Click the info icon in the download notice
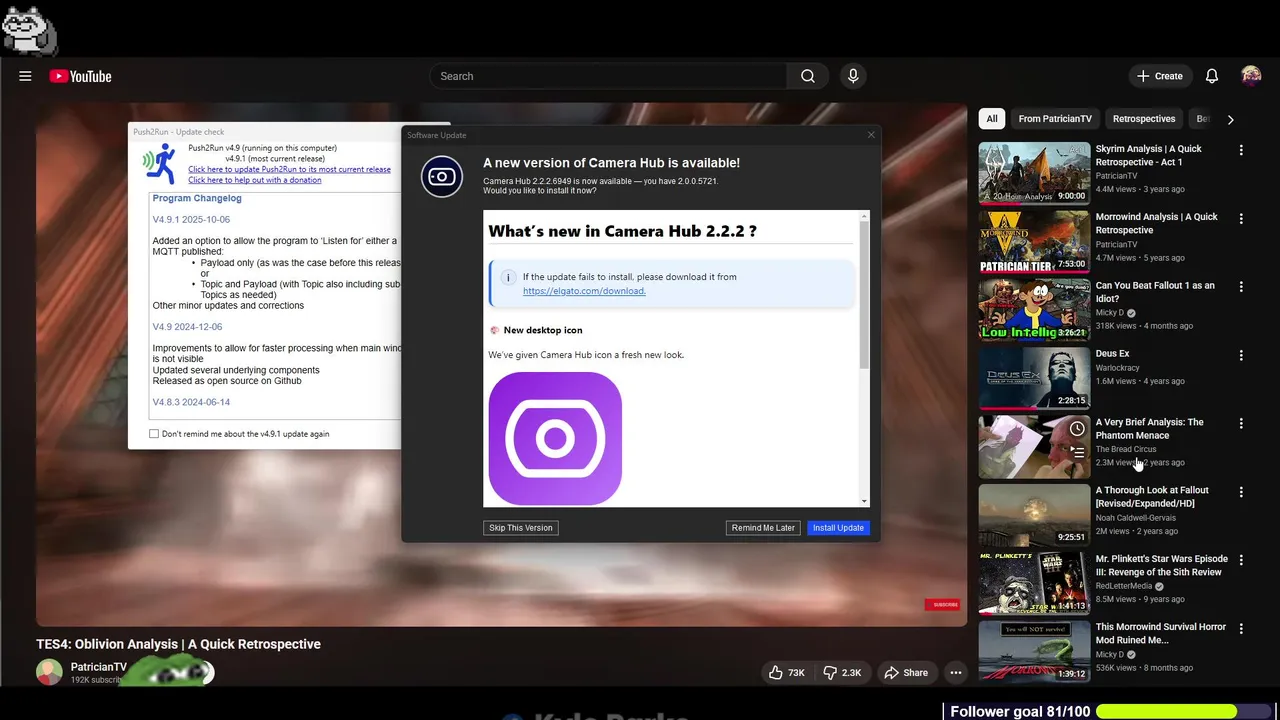The height and width of the screenshot is (720, 1280). point(508,277)
